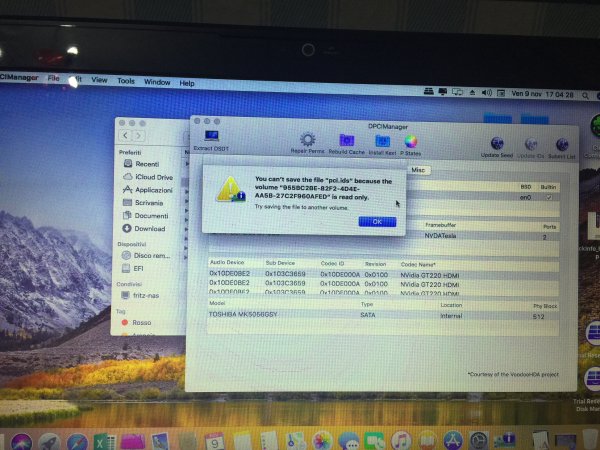Click the Finder back arrow button
The height and width of the screenshot is (450, 600).
(x=126, y=135)
